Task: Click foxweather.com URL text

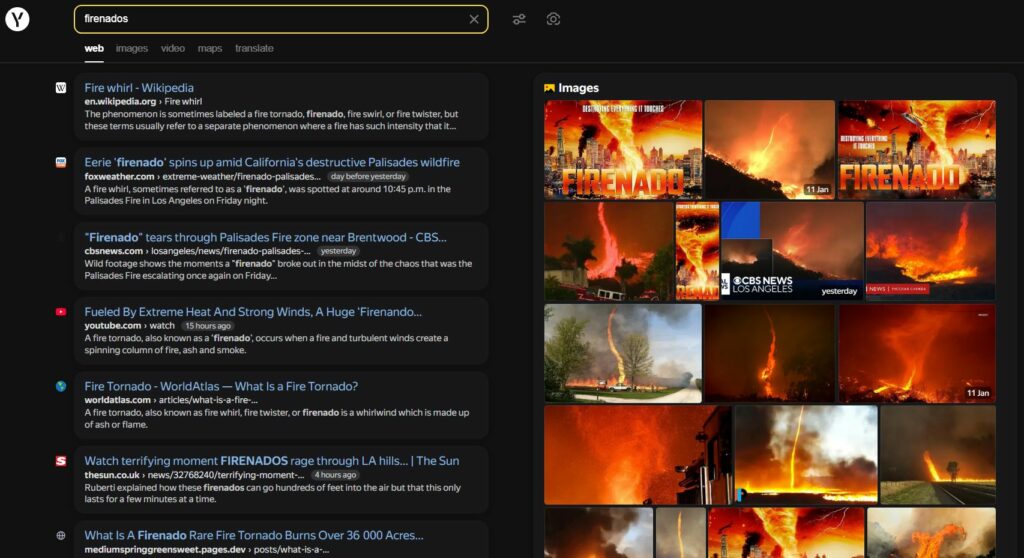Action: point(120,176)
